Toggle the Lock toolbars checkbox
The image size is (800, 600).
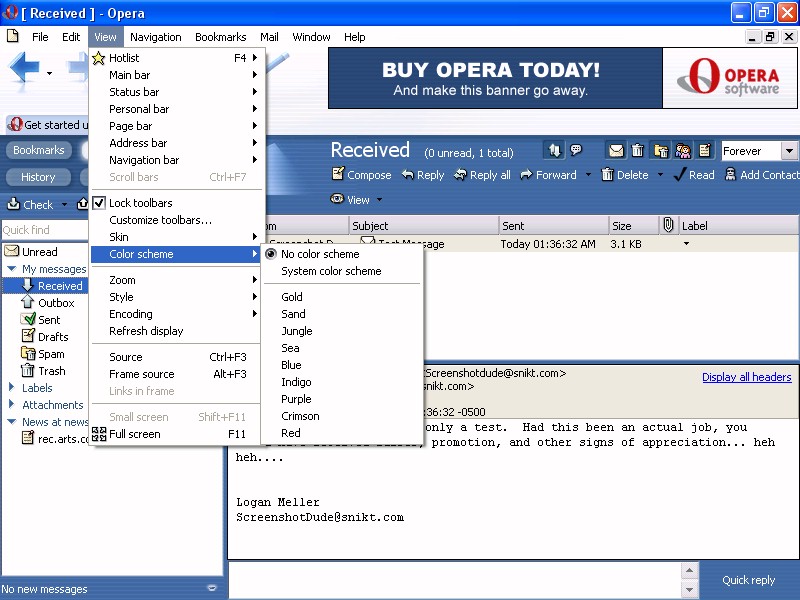99,203
